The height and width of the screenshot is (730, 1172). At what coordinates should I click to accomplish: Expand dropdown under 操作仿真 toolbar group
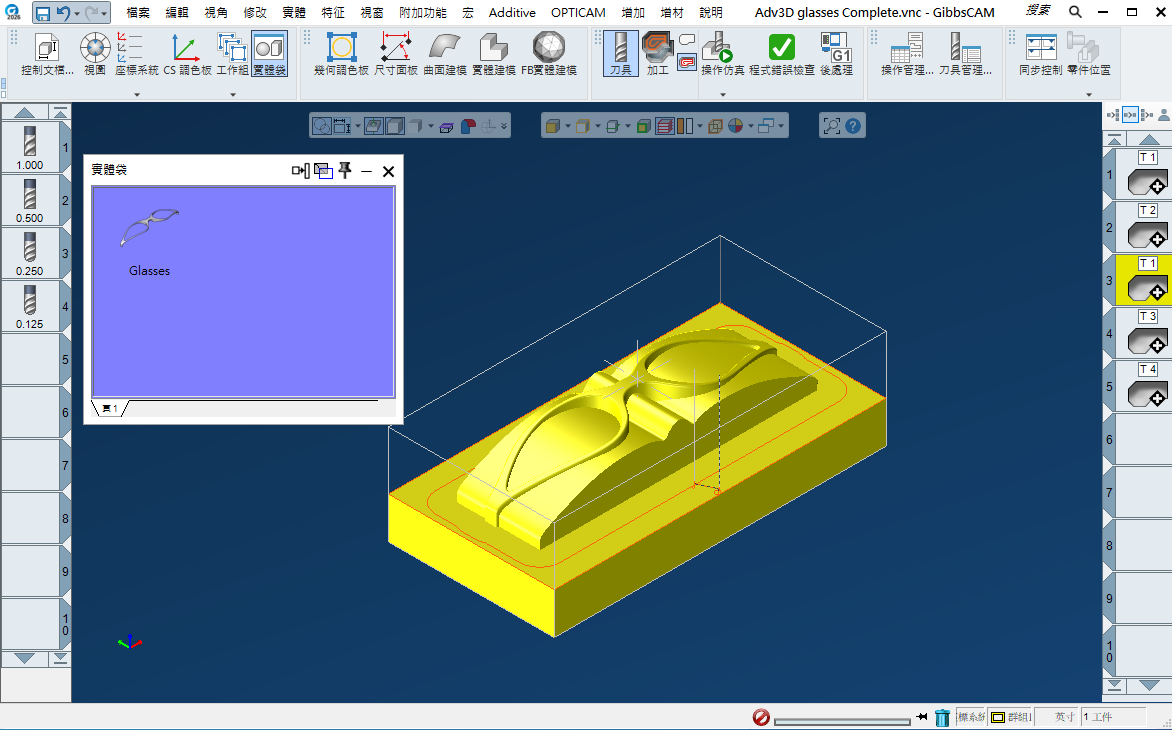723,95
